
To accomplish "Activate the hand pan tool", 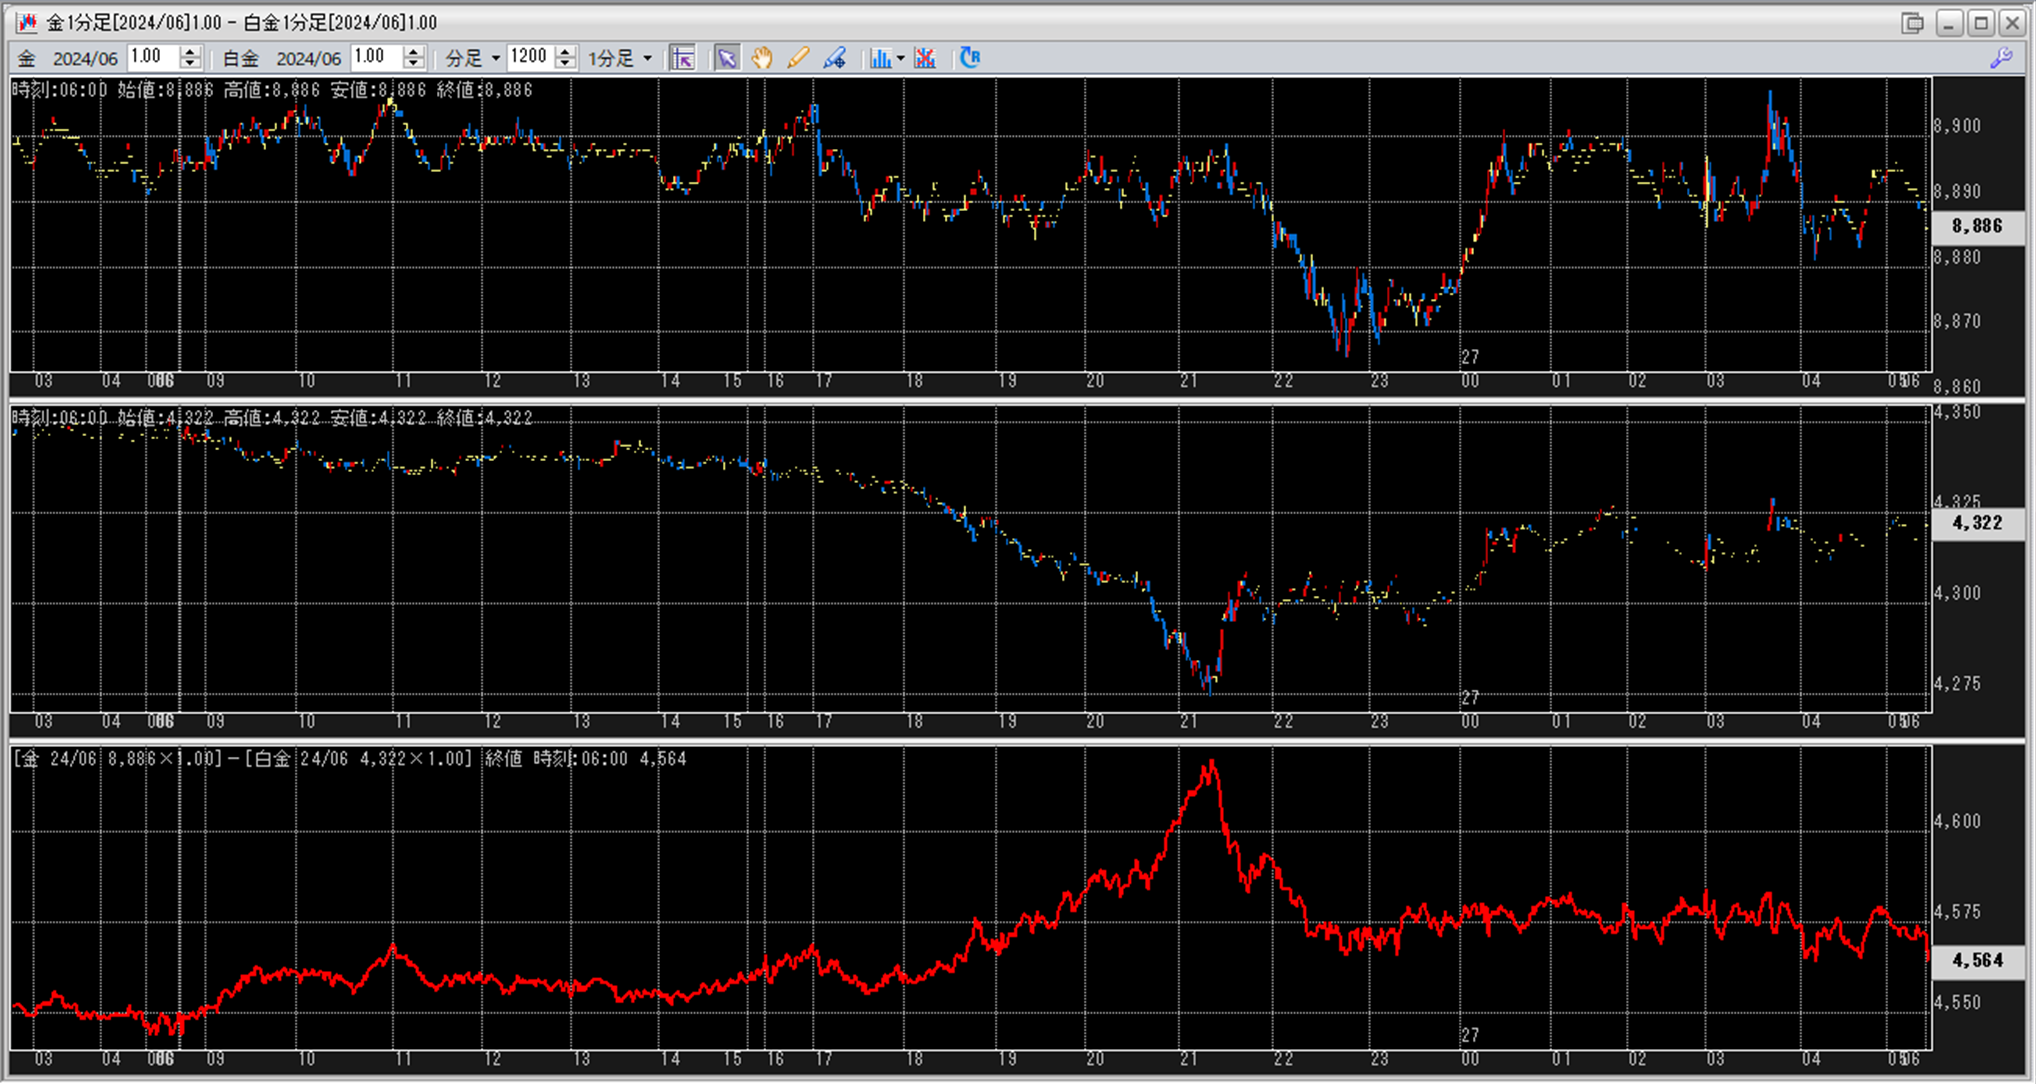I will point(762,58).
